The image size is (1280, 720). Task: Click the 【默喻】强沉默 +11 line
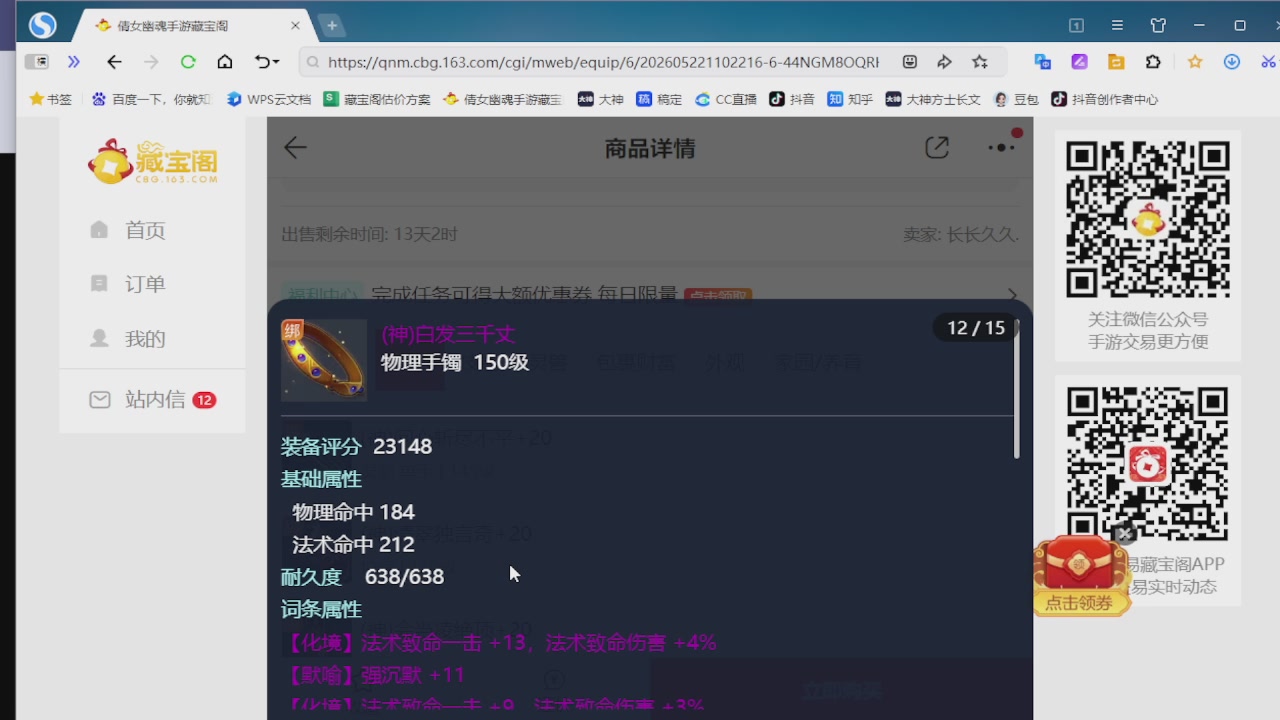[x=377, y=675]
